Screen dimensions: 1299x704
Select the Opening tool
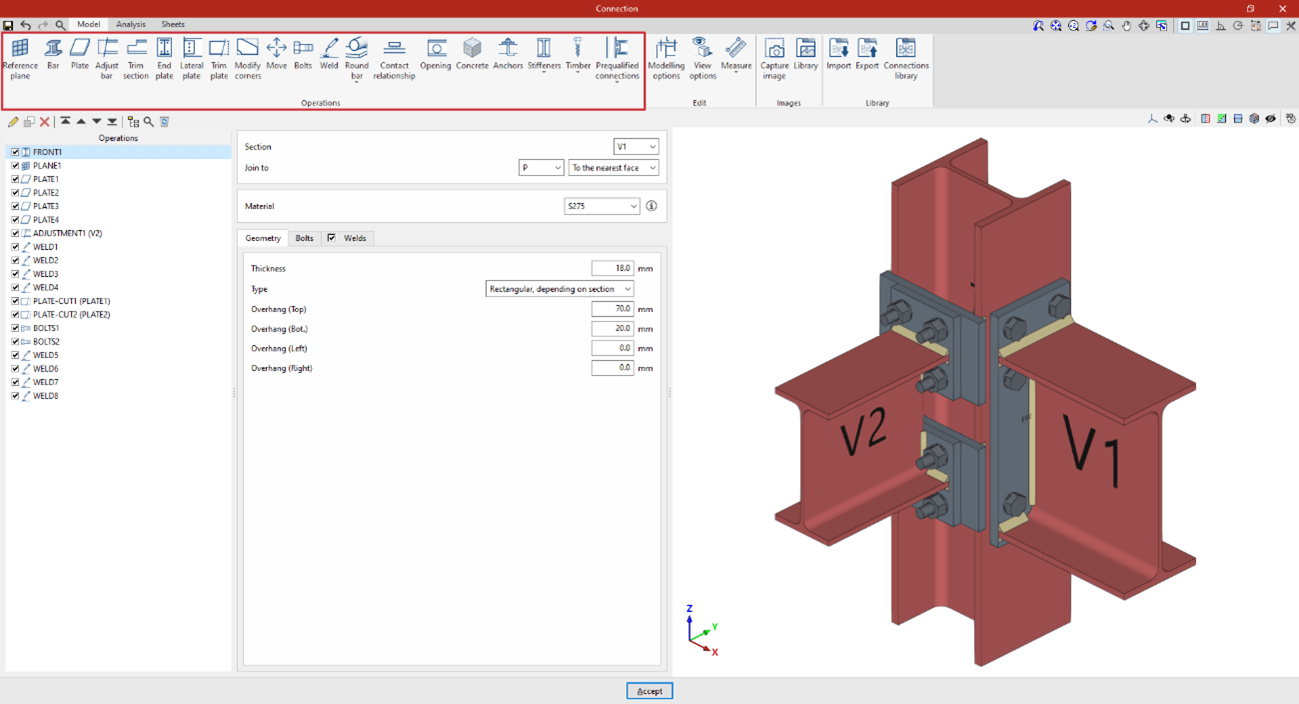pos(435,55)
